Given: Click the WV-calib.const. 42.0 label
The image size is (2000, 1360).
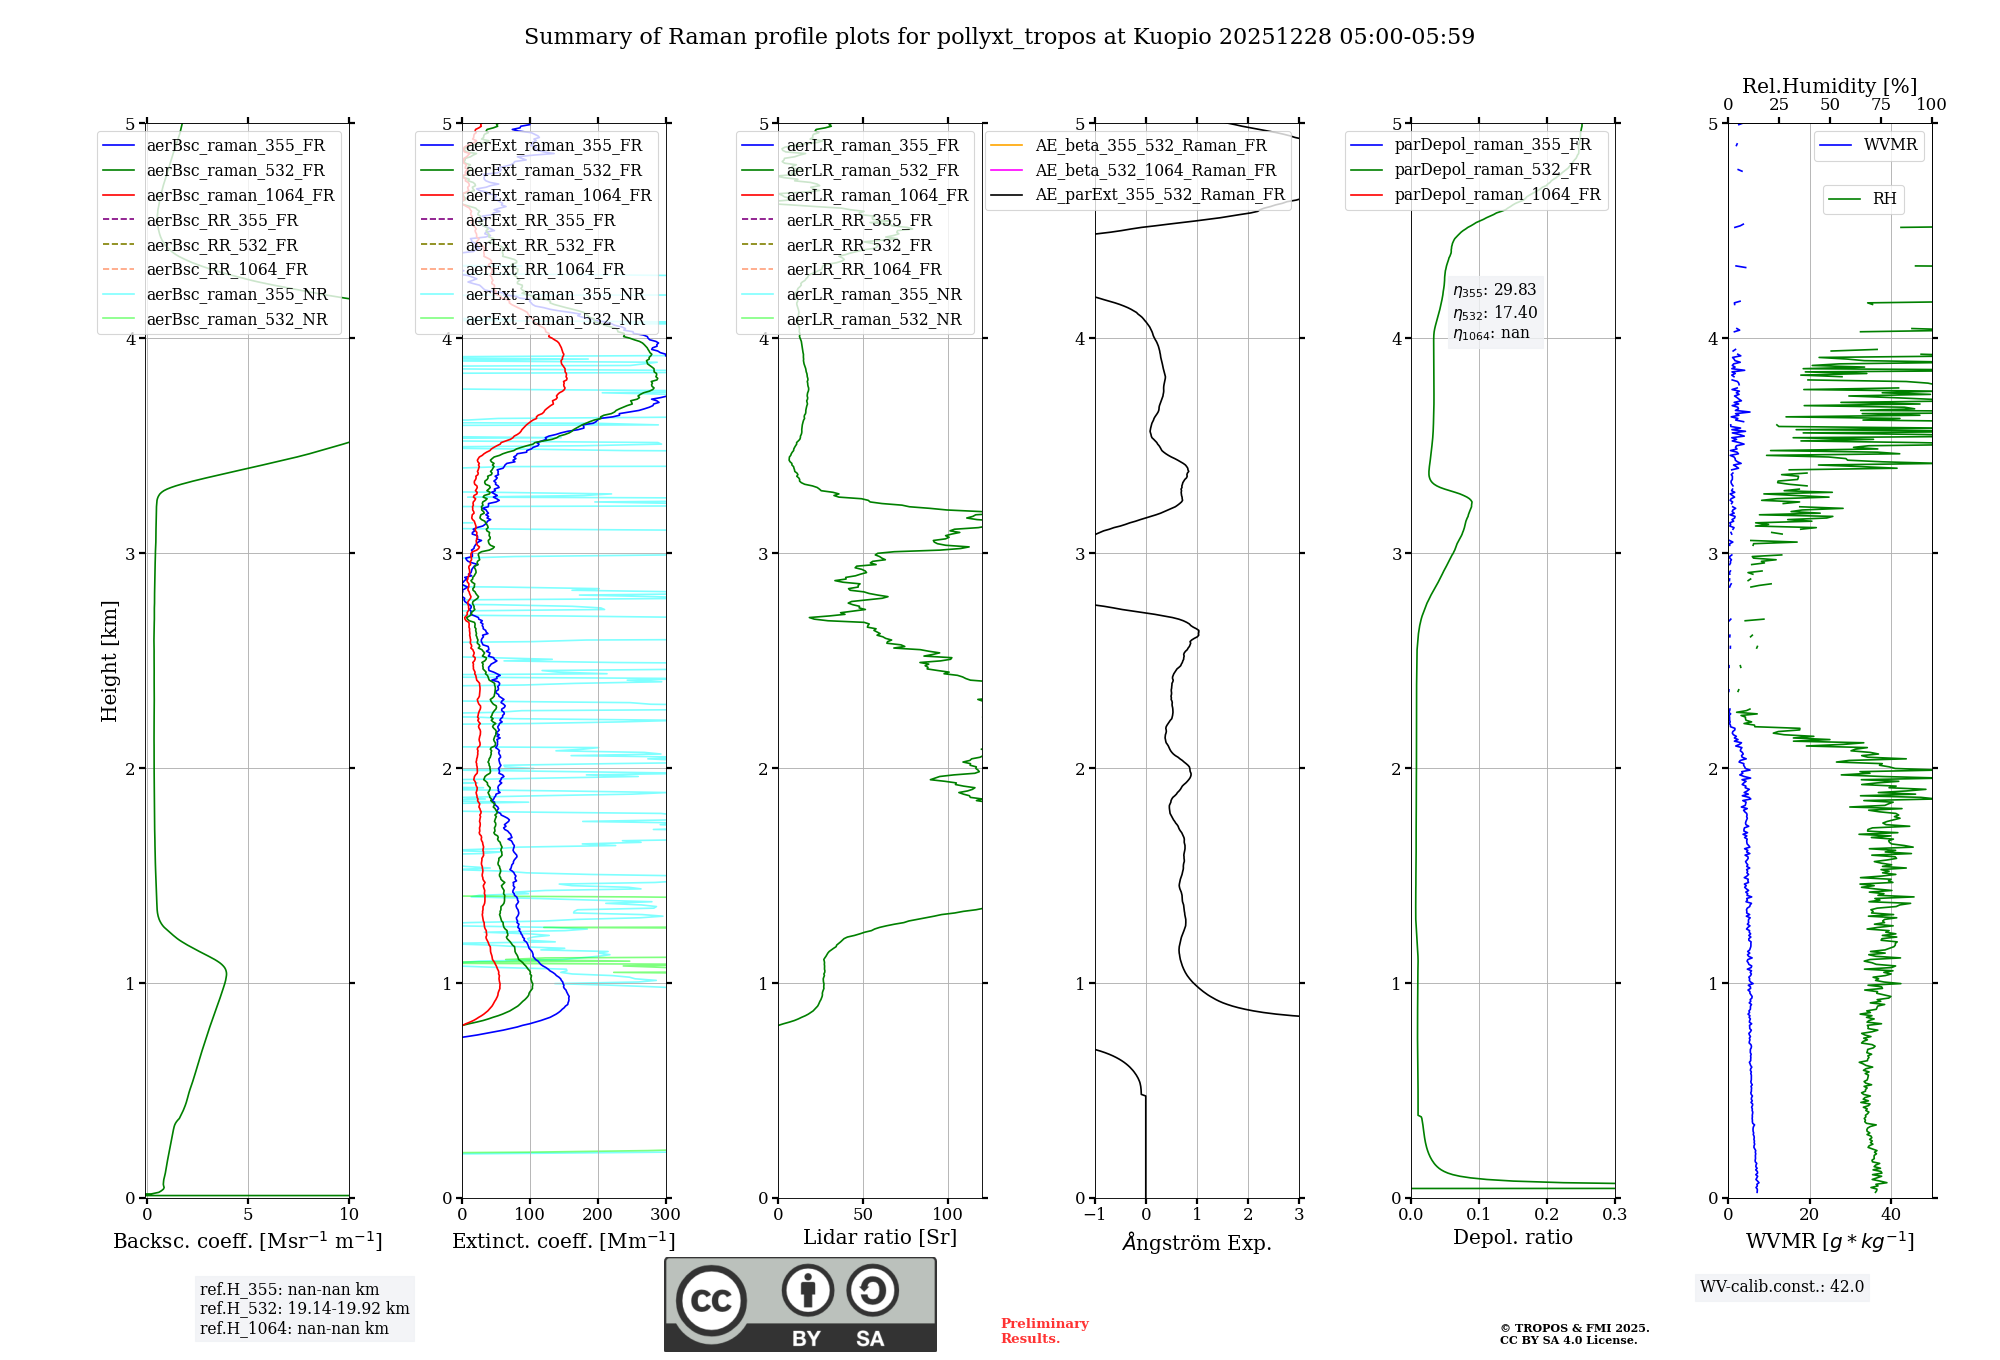Looking at the screenshot, I should coord(1782,1286).
